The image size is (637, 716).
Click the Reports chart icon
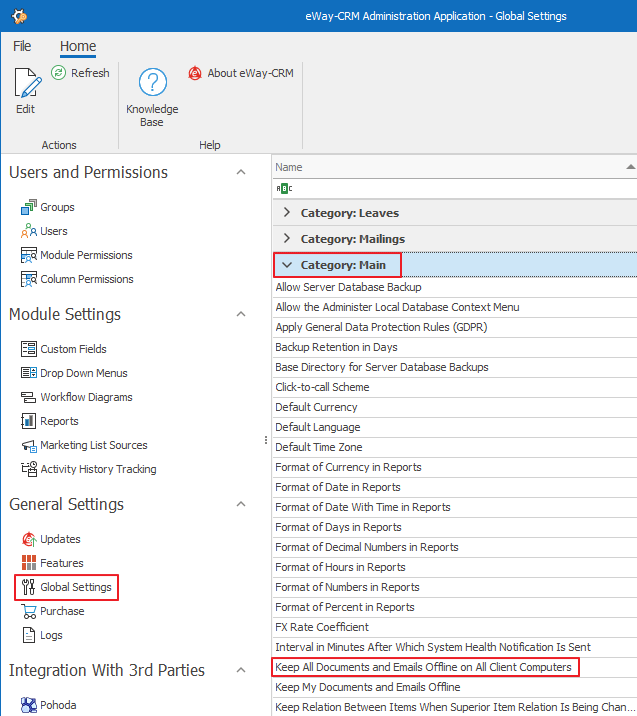point(29,421)
